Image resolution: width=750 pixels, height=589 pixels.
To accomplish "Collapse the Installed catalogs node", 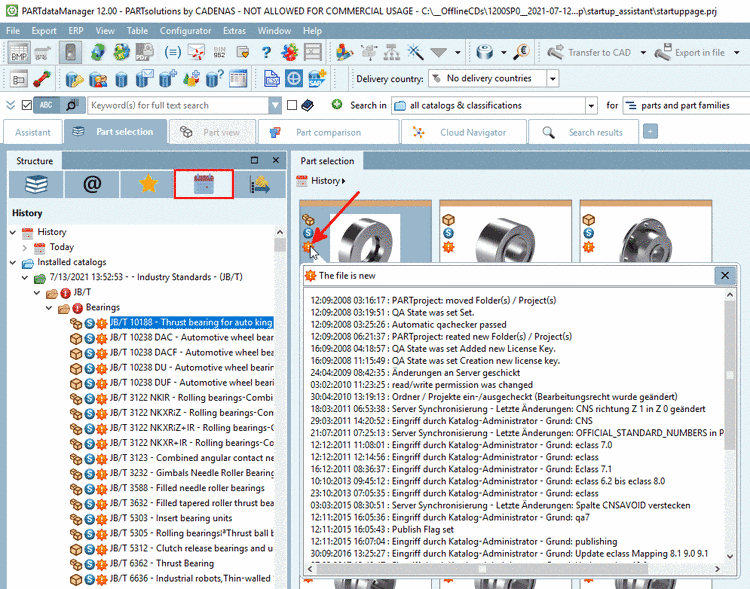I will (x=13, y=263).
